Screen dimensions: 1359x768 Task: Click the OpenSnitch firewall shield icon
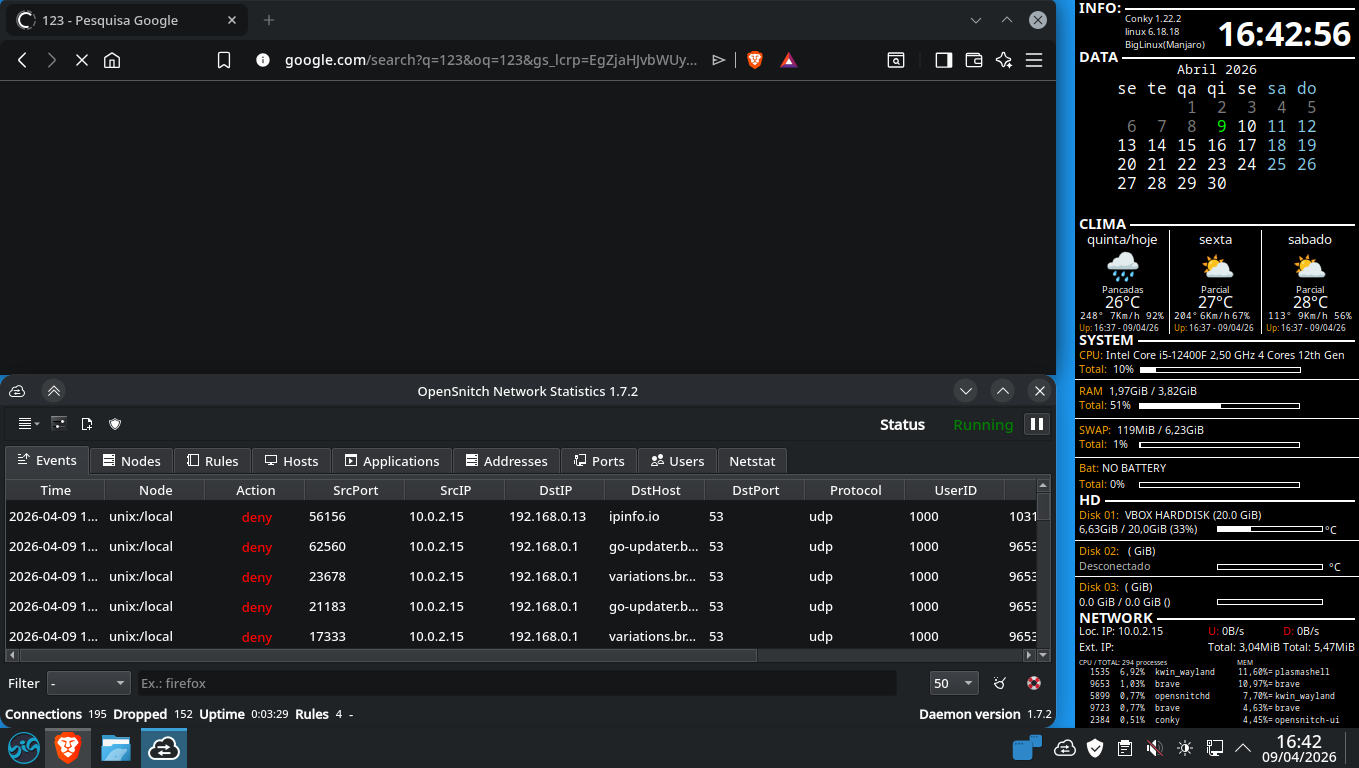[115, 424]
